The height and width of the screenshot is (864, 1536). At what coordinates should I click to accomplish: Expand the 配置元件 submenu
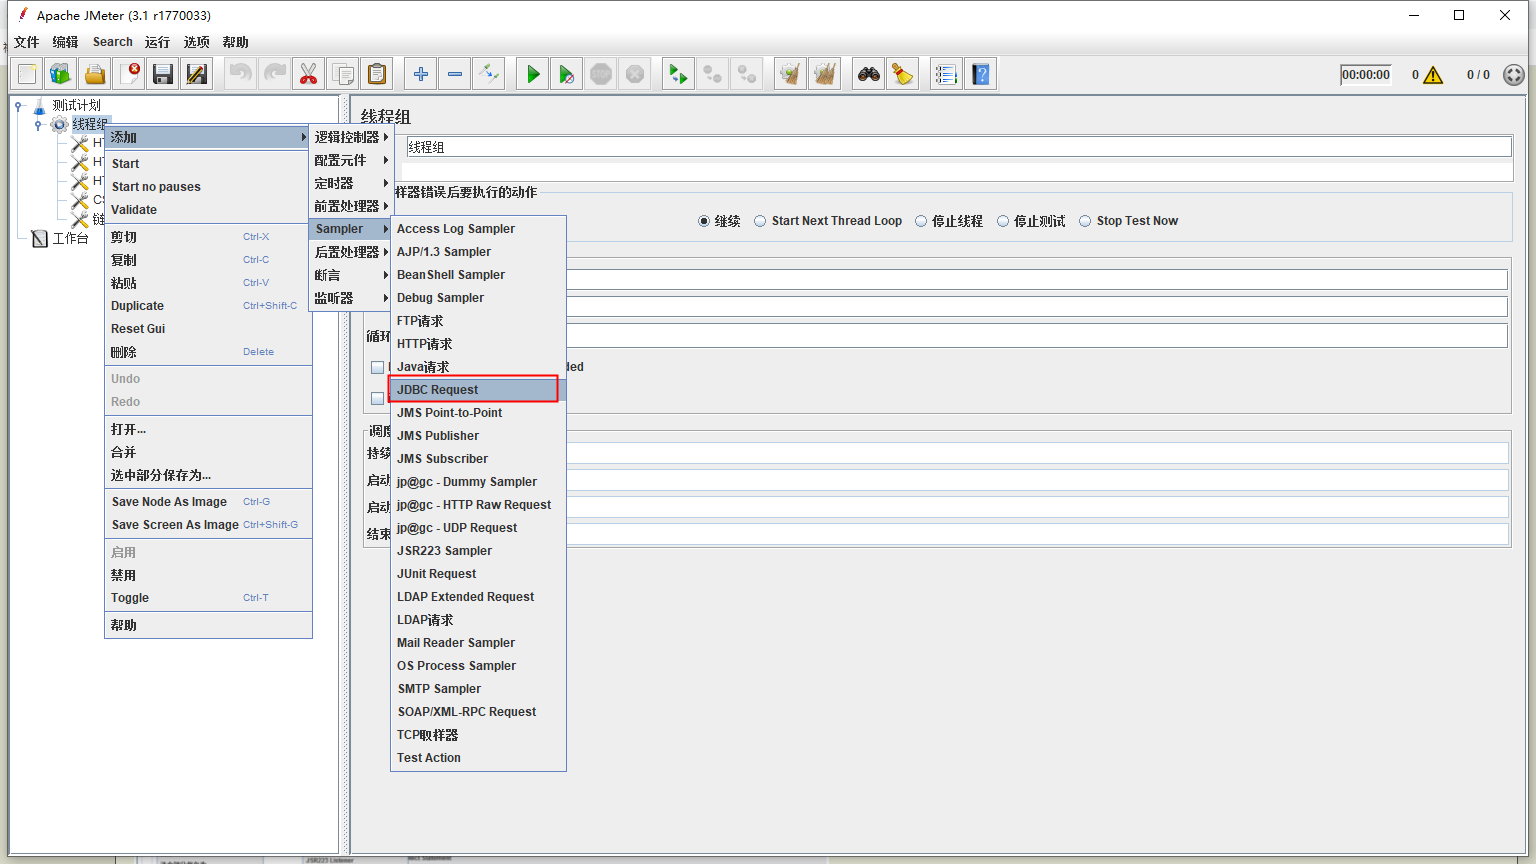click(351, 160)
